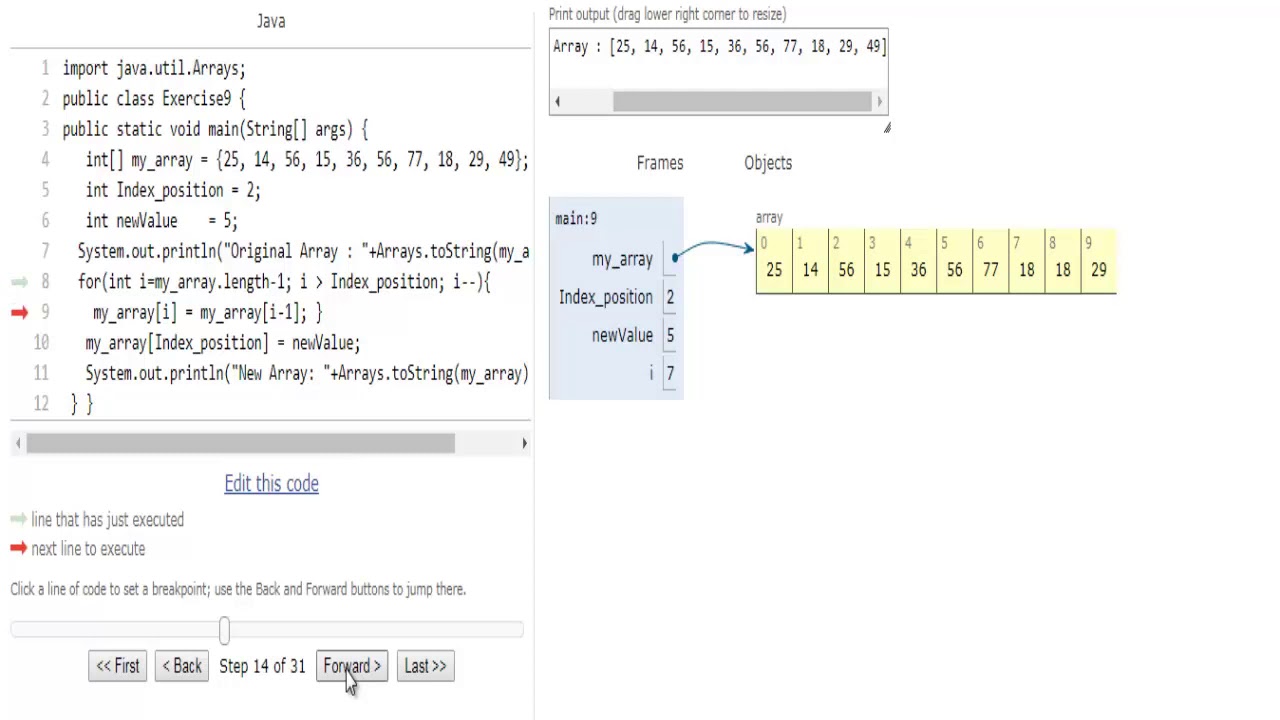This screenshot has width=1280, height=720.
Task: Click variable i value 7 in frame
Action: coord(670,374)
